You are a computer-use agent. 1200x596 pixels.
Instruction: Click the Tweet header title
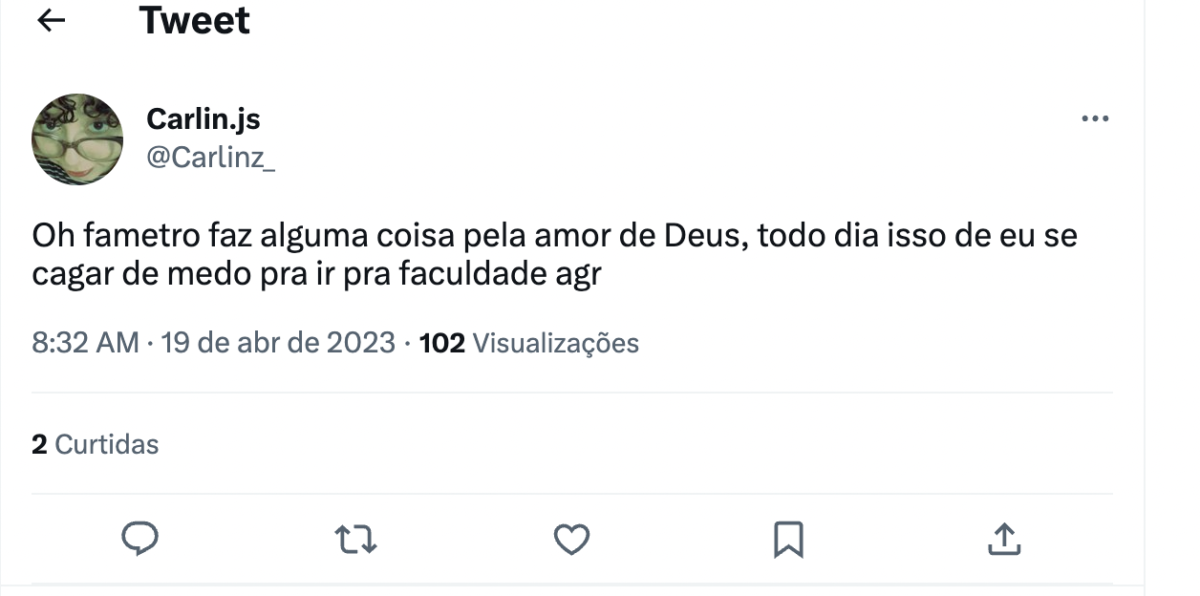click(195, 21)
